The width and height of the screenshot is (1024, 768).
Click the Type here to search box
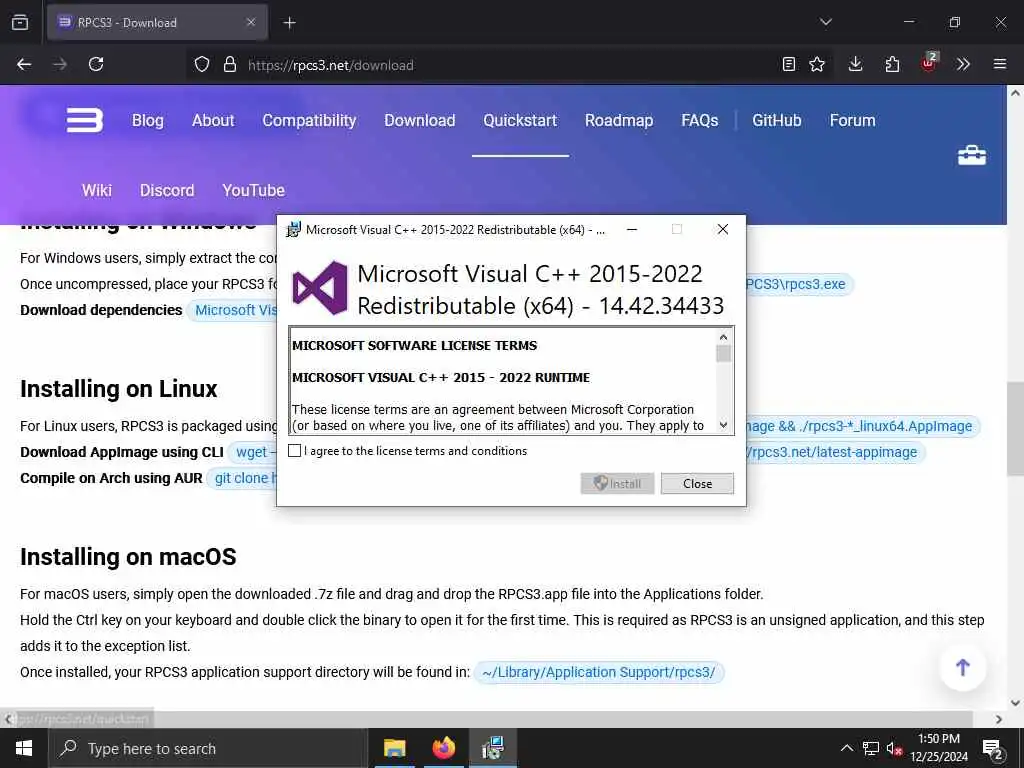click(208, 748)
